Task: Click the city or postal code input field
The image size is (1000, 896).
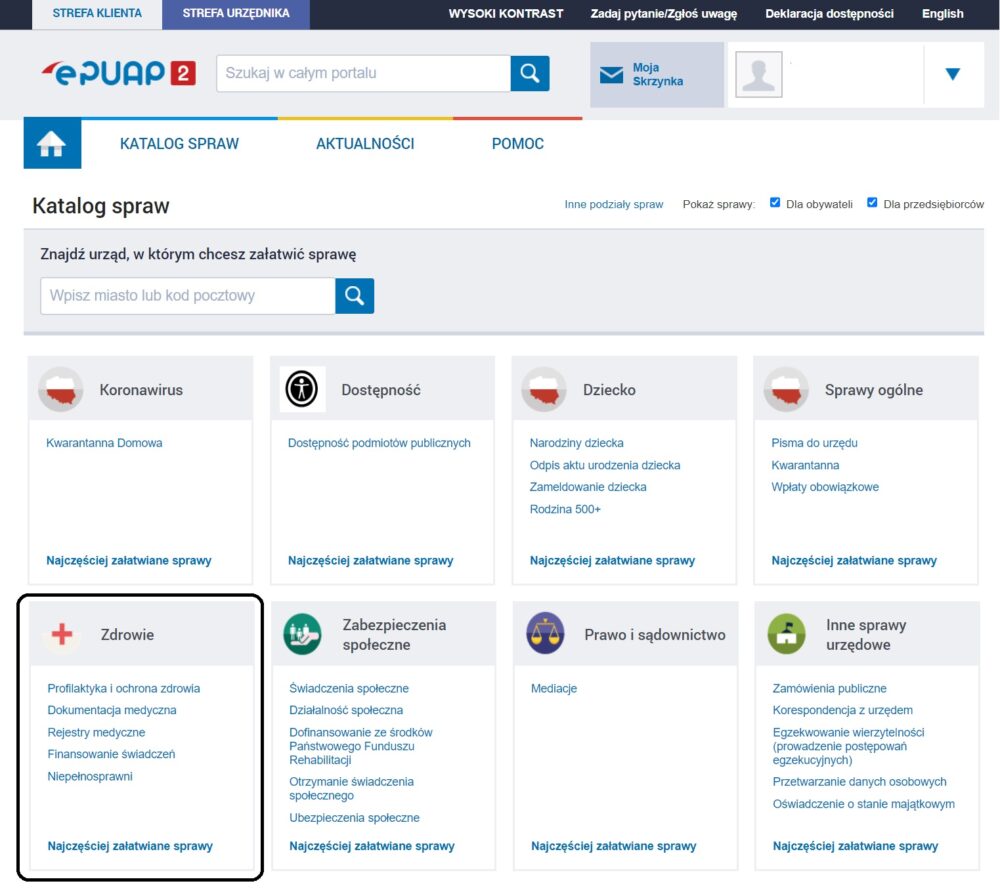Action: (x=188, y=296)
